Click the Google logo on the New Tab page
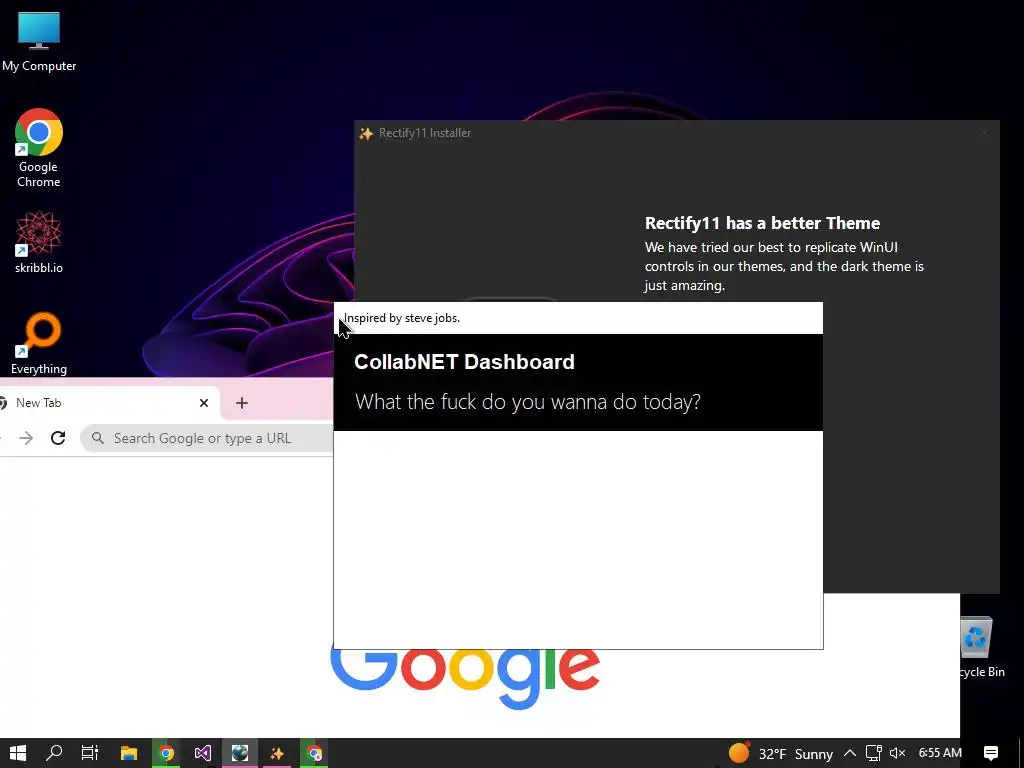The image size is (1024, 768). click(465, 678)
